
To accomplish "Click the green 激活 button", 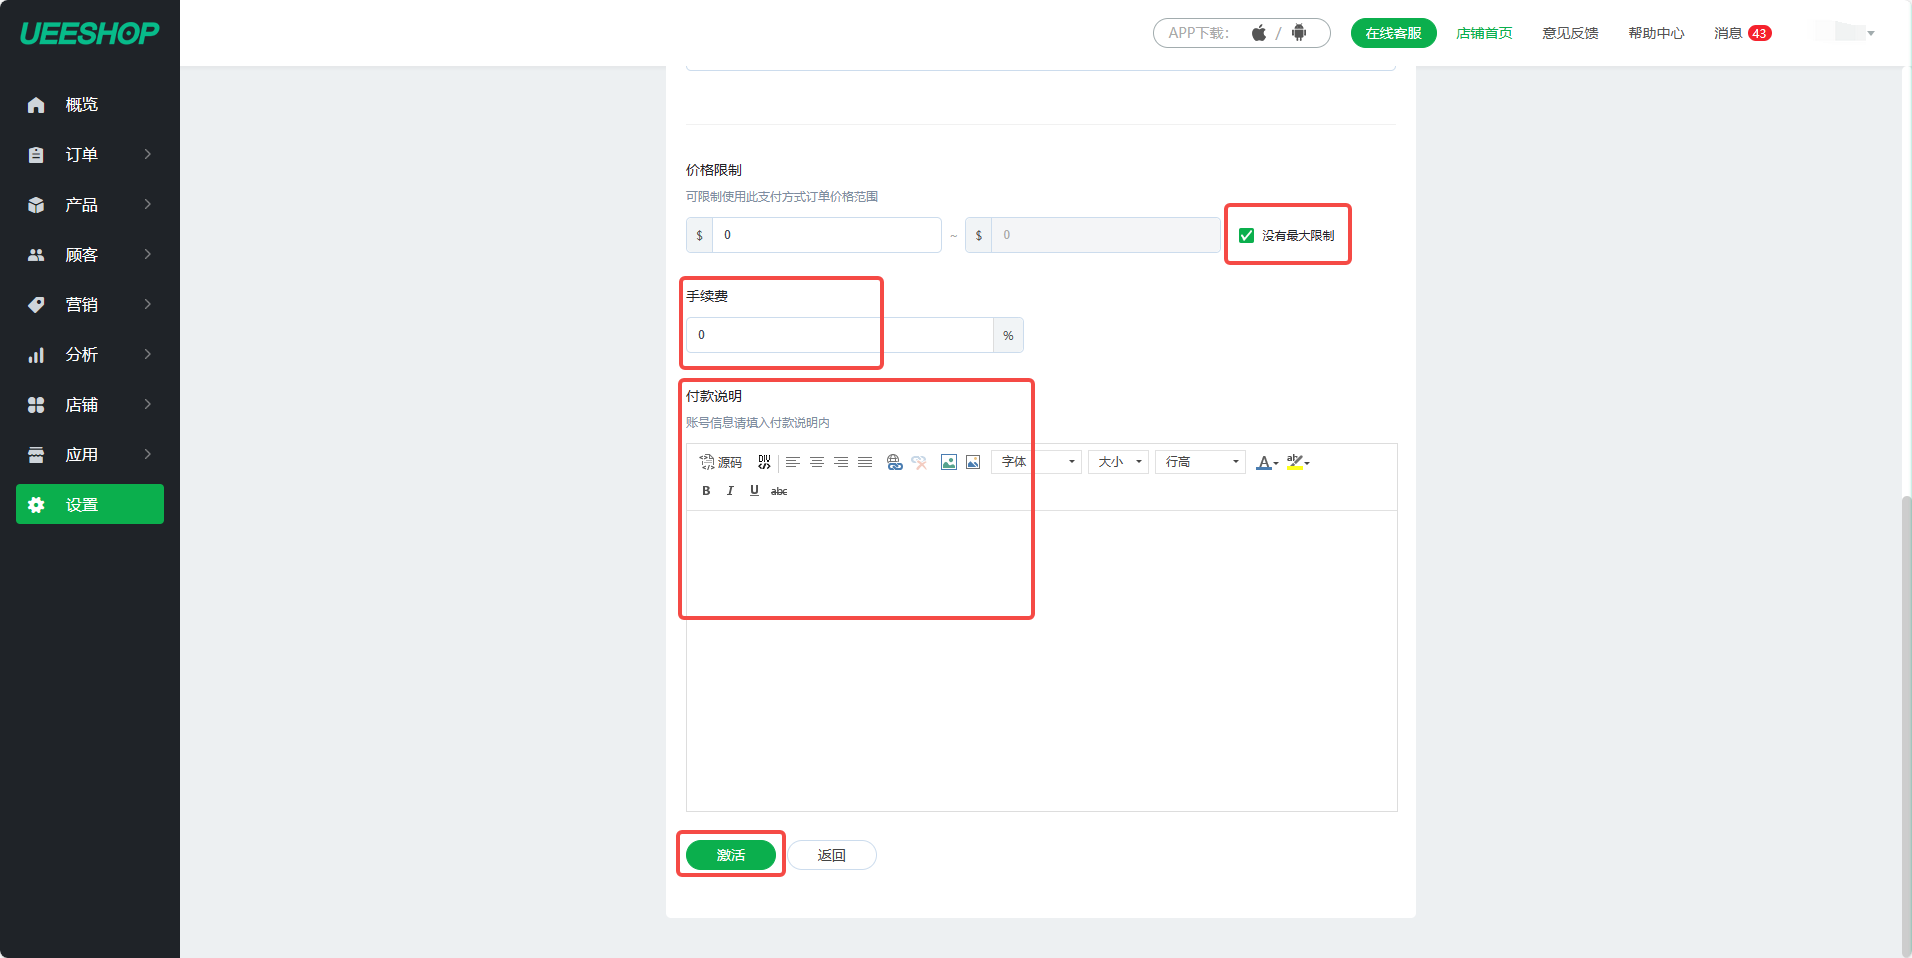I will click(731, 855).
